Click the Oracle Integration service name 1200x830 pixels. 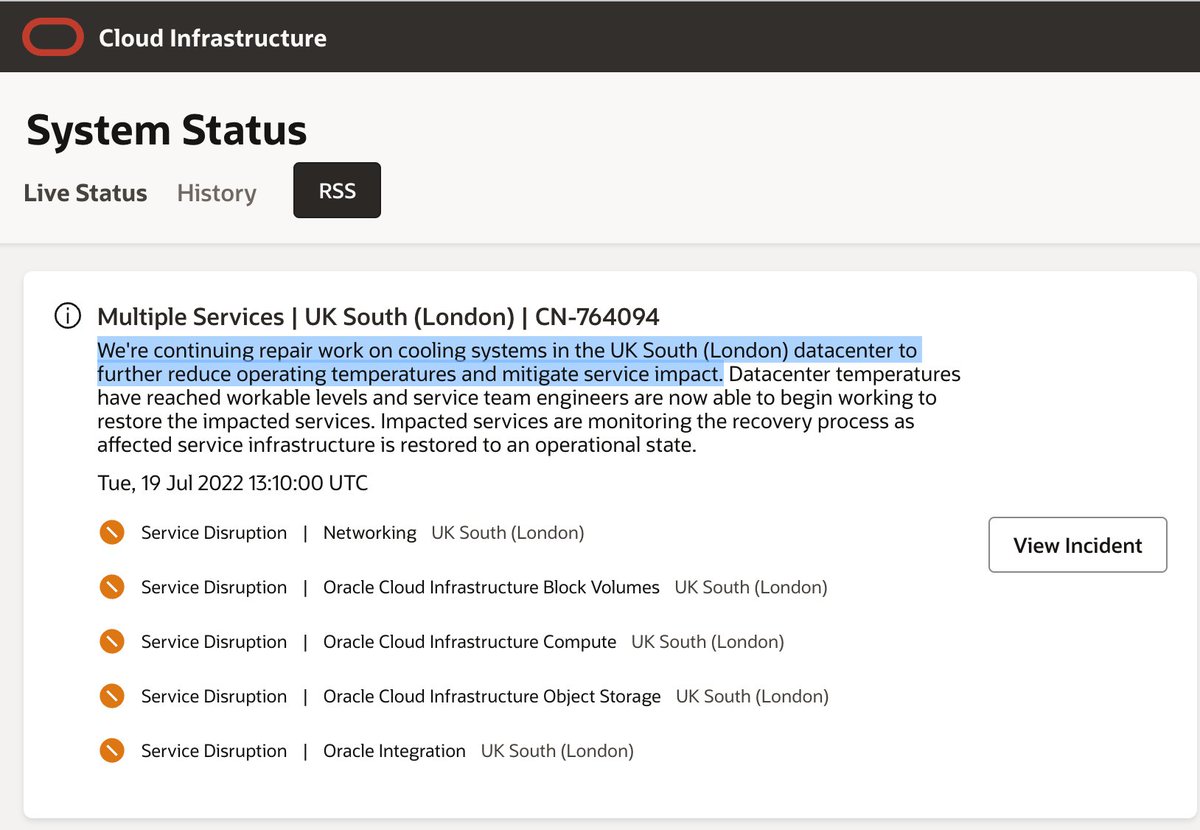tap(394, 751)
